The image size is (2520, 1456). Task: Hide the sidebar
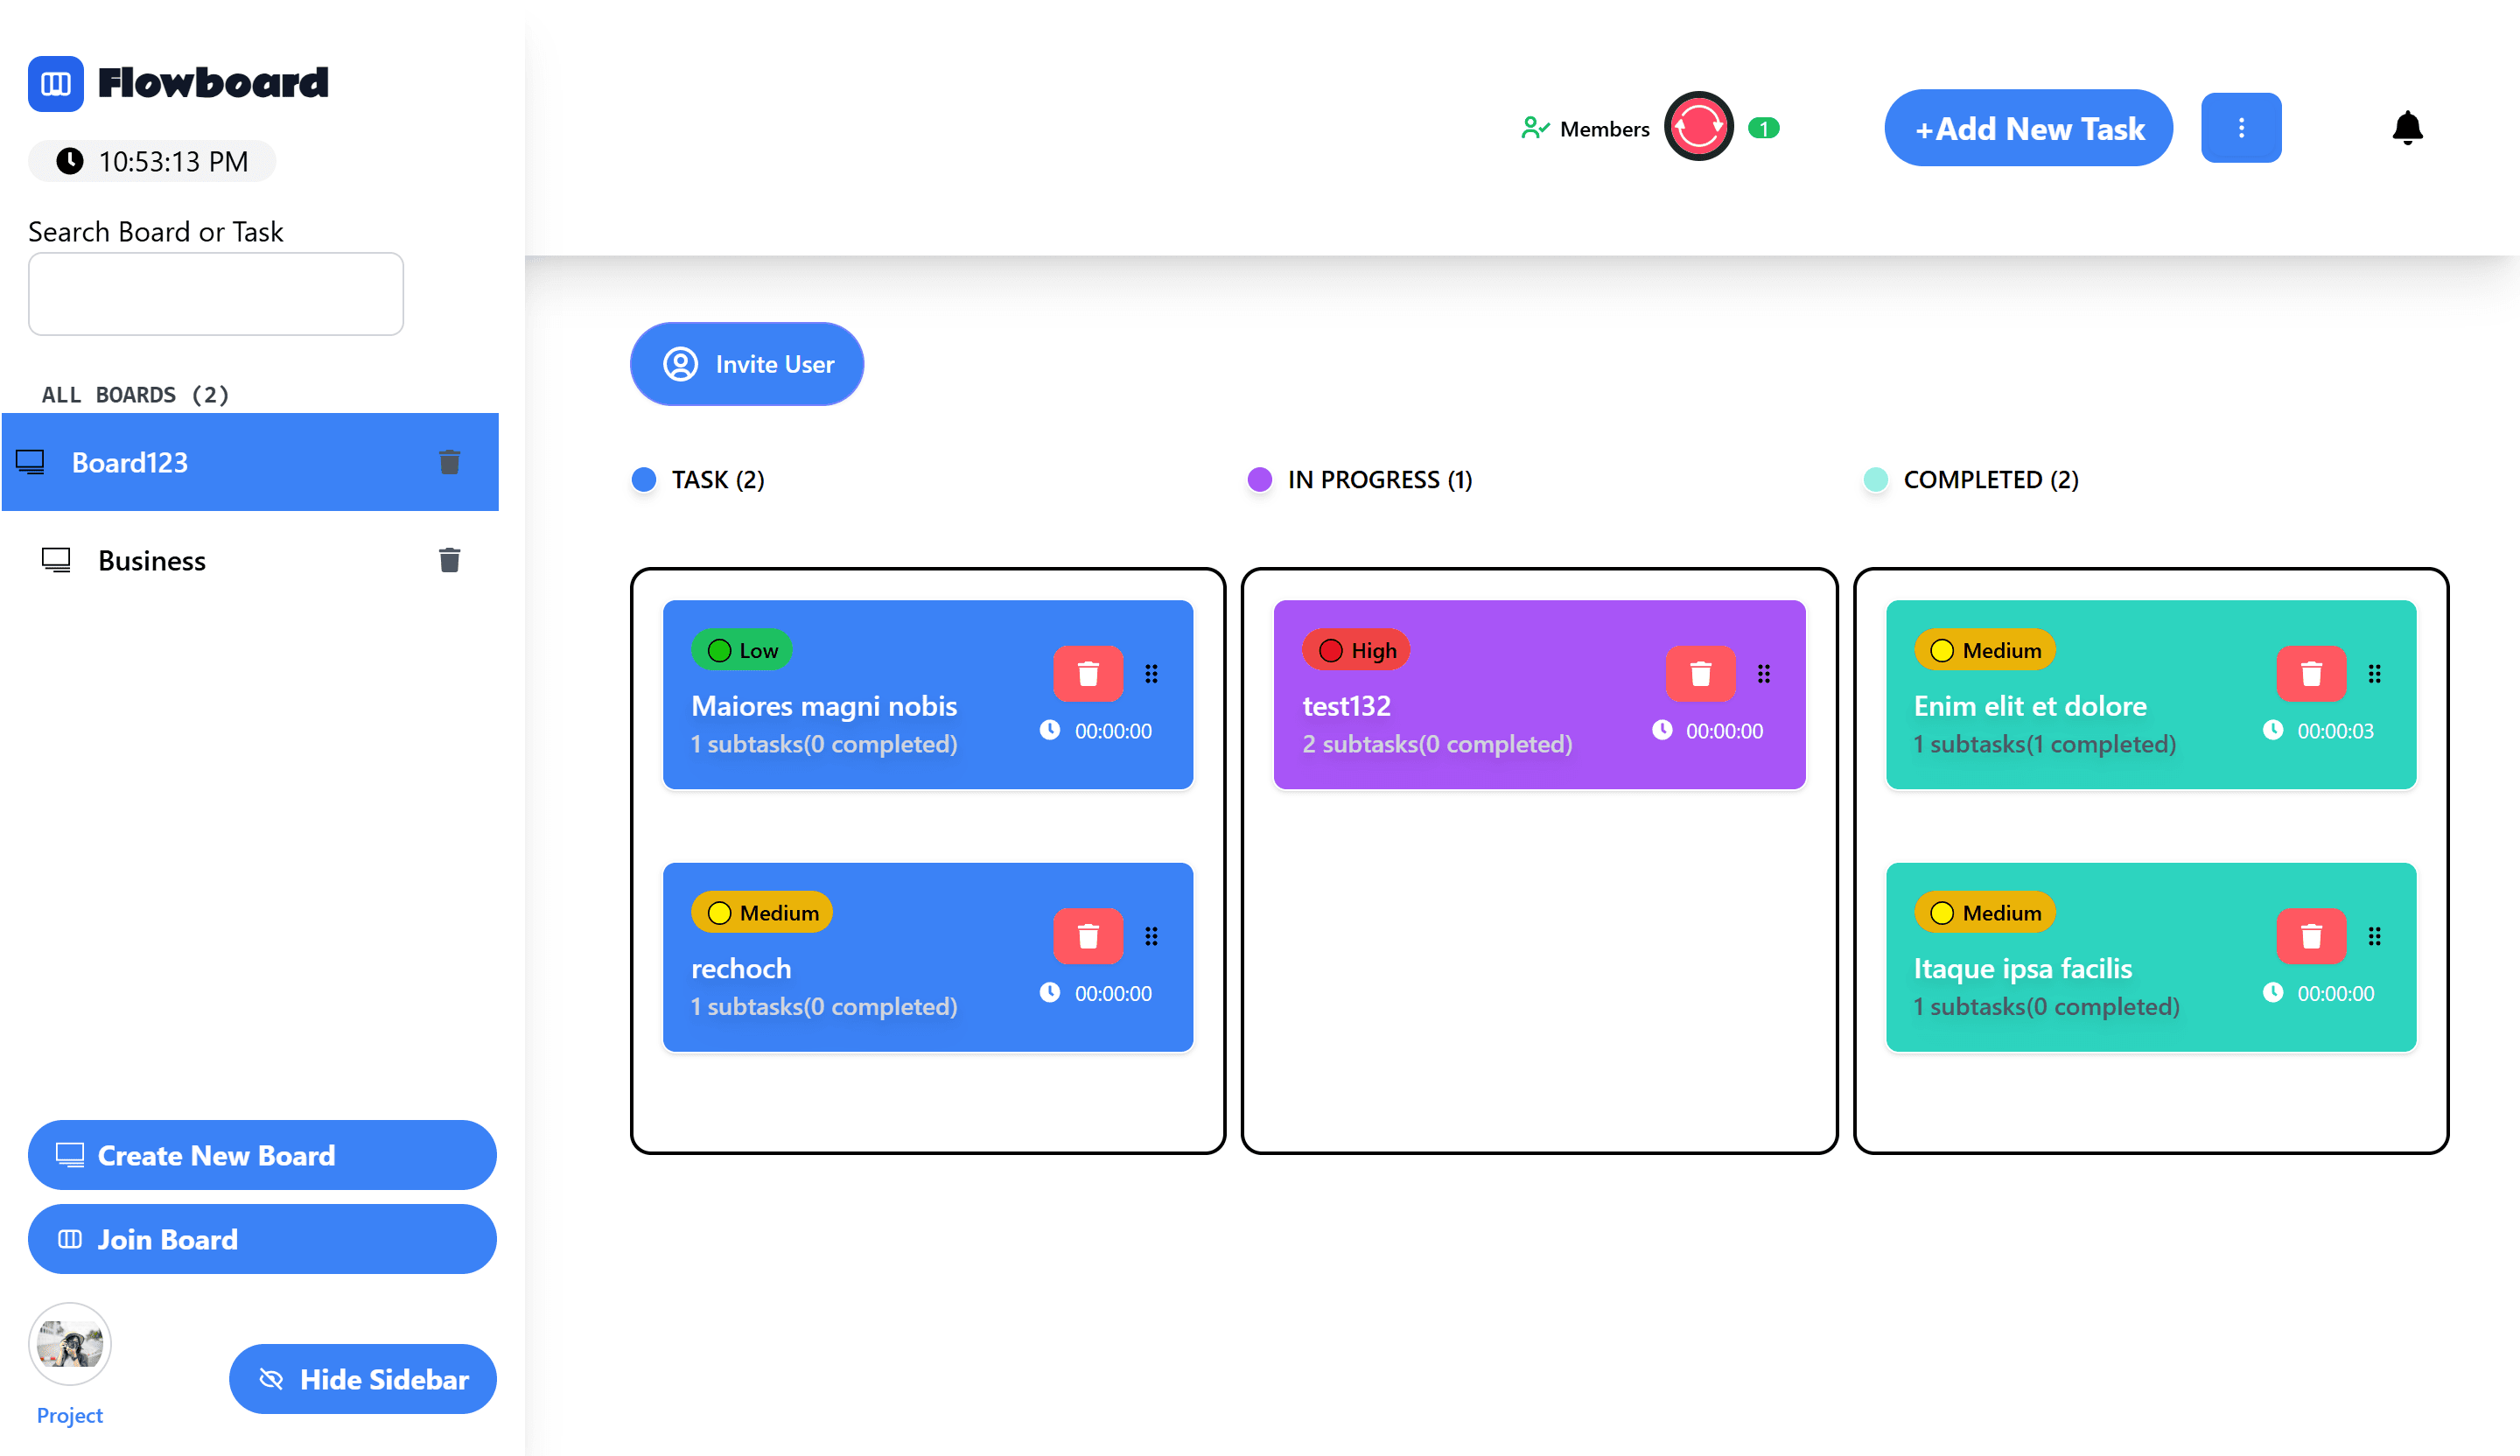point(362,1379)
